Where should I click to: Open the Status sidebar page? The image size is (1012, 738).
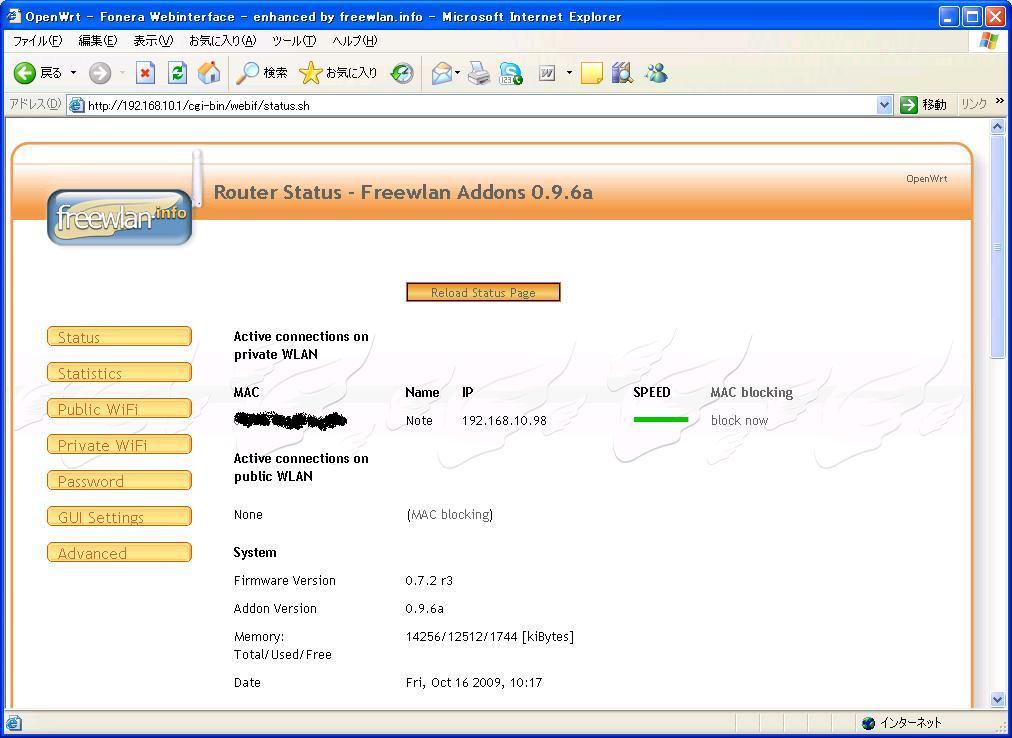tap(119, 336)
